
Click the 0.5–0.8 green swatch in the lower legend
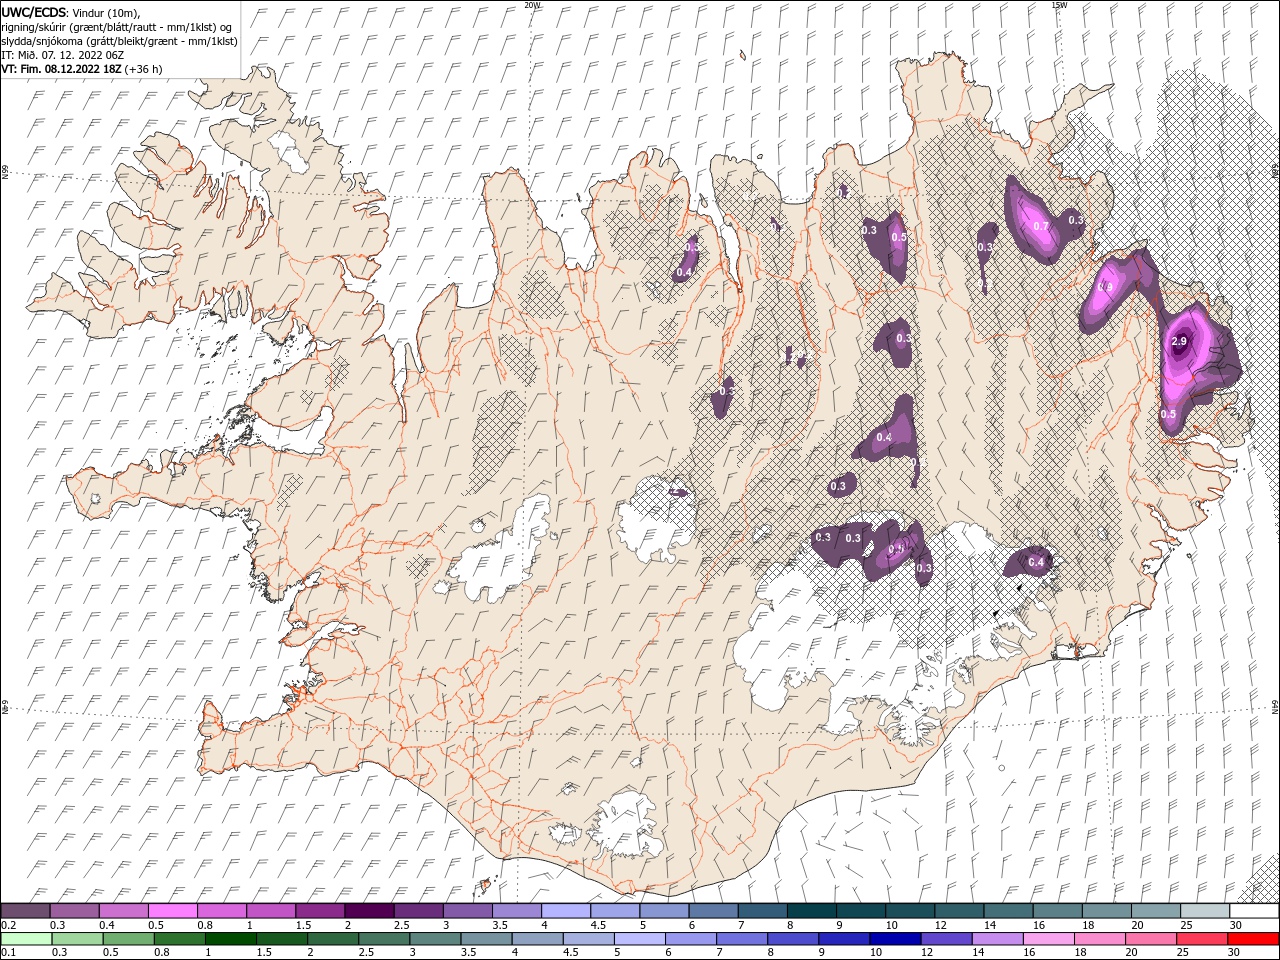click(x=128, y=939)
